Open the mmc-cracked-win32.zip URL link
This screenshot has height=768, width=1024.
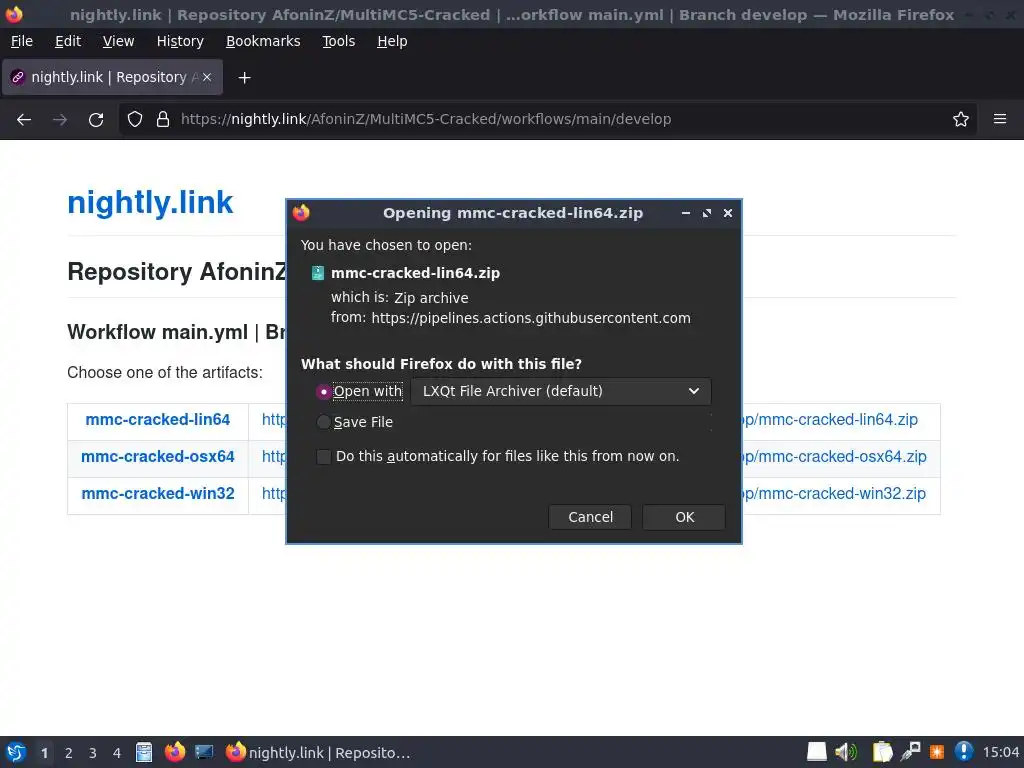(834, 494)
